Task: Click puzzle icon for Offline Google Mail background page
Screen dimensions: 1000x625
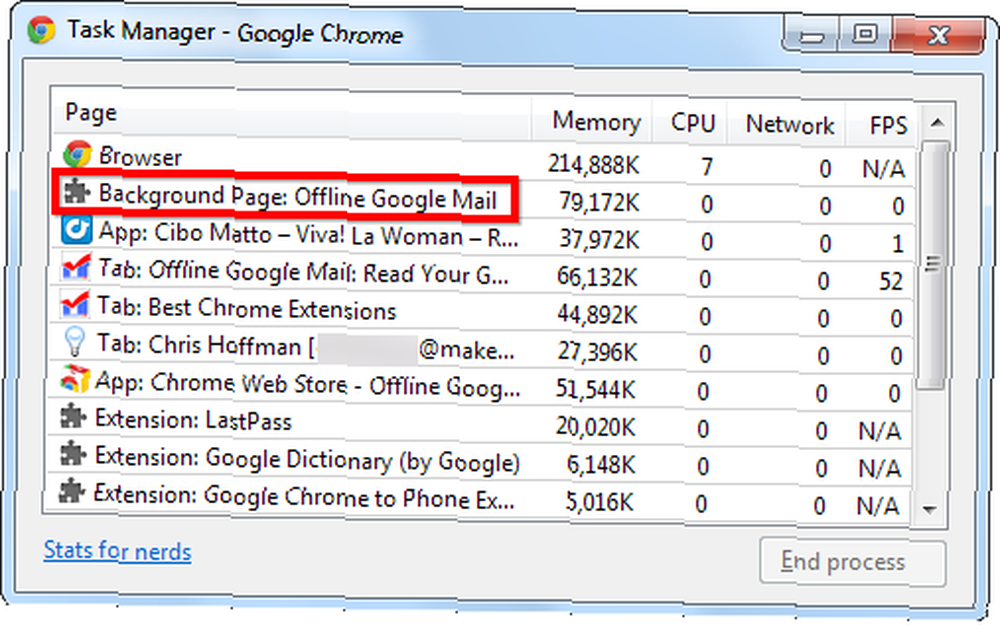Action: 77,191
